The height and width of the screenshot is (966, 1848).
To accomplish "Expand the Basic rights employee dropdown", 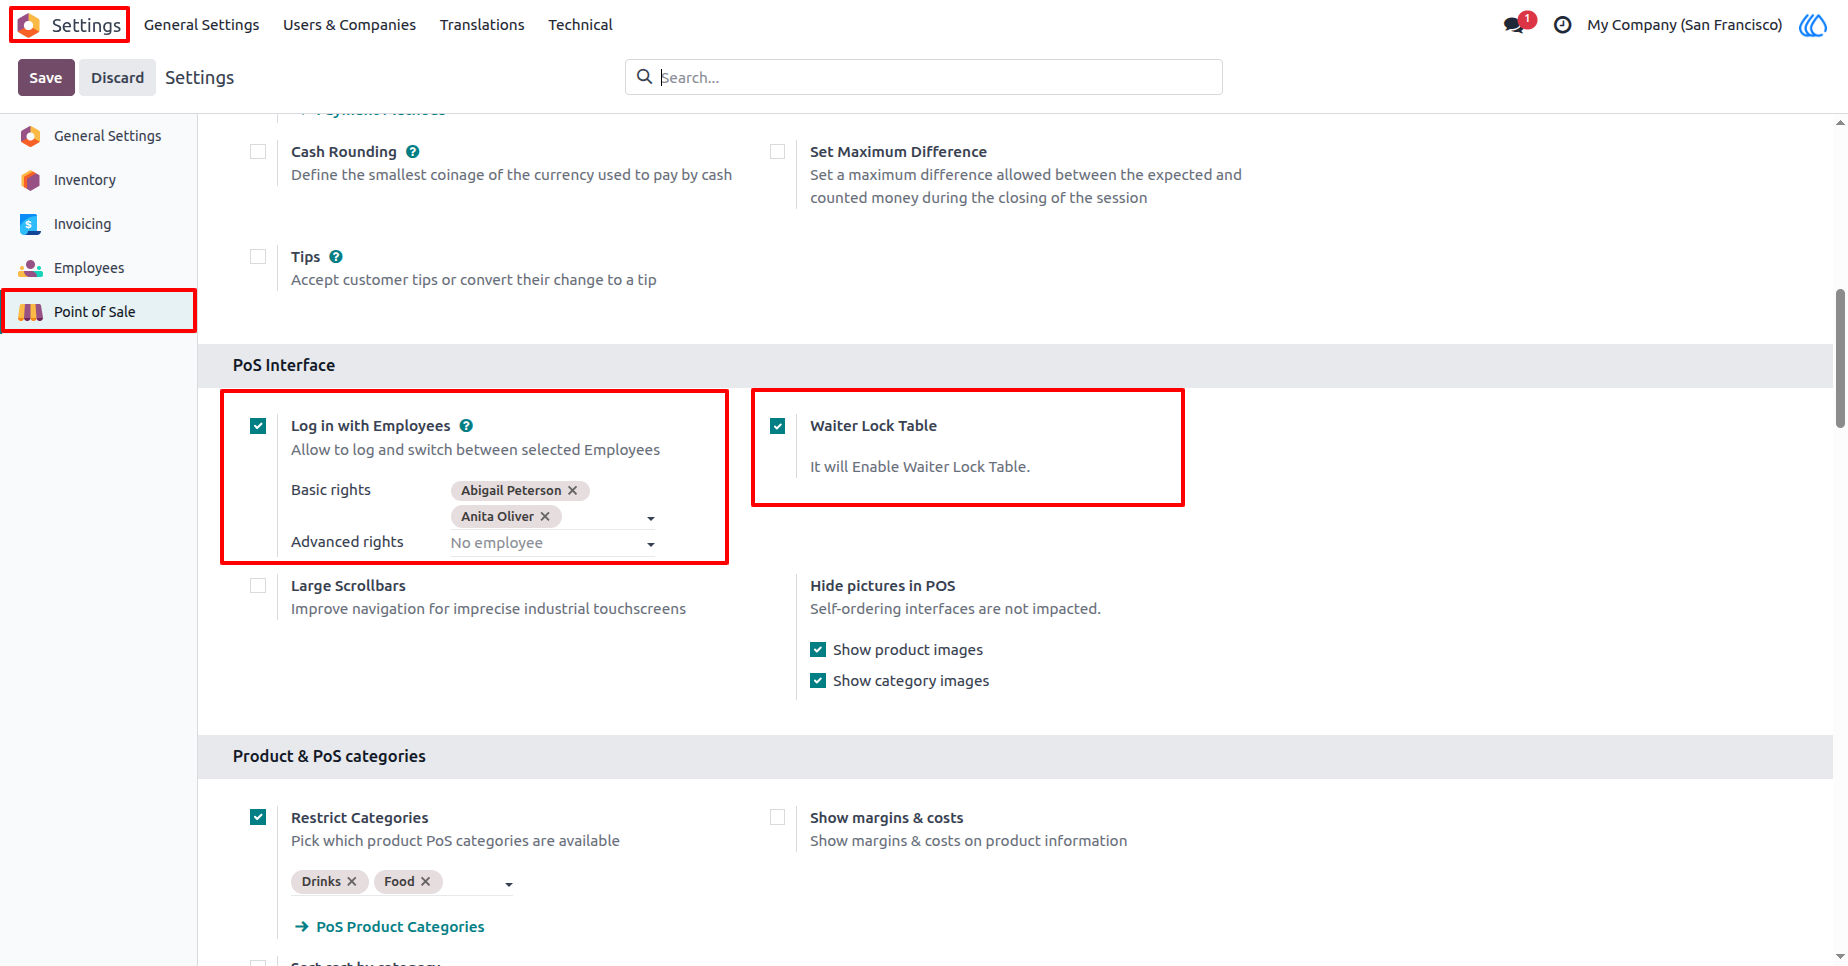I will [651, 518].
